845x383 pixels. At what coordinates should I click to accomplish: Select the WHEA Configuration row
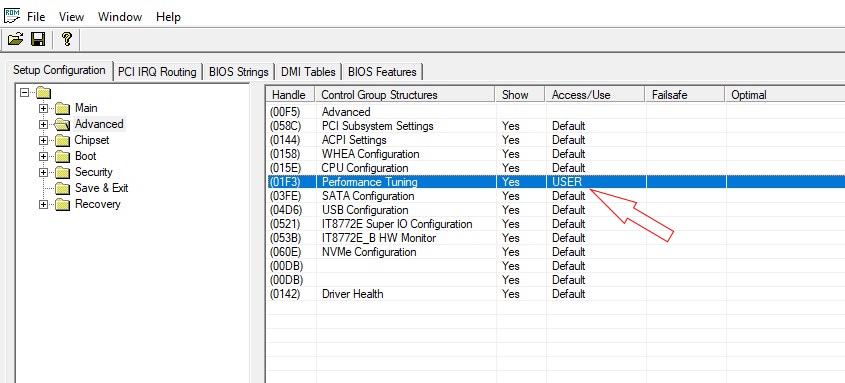point(556,154)
